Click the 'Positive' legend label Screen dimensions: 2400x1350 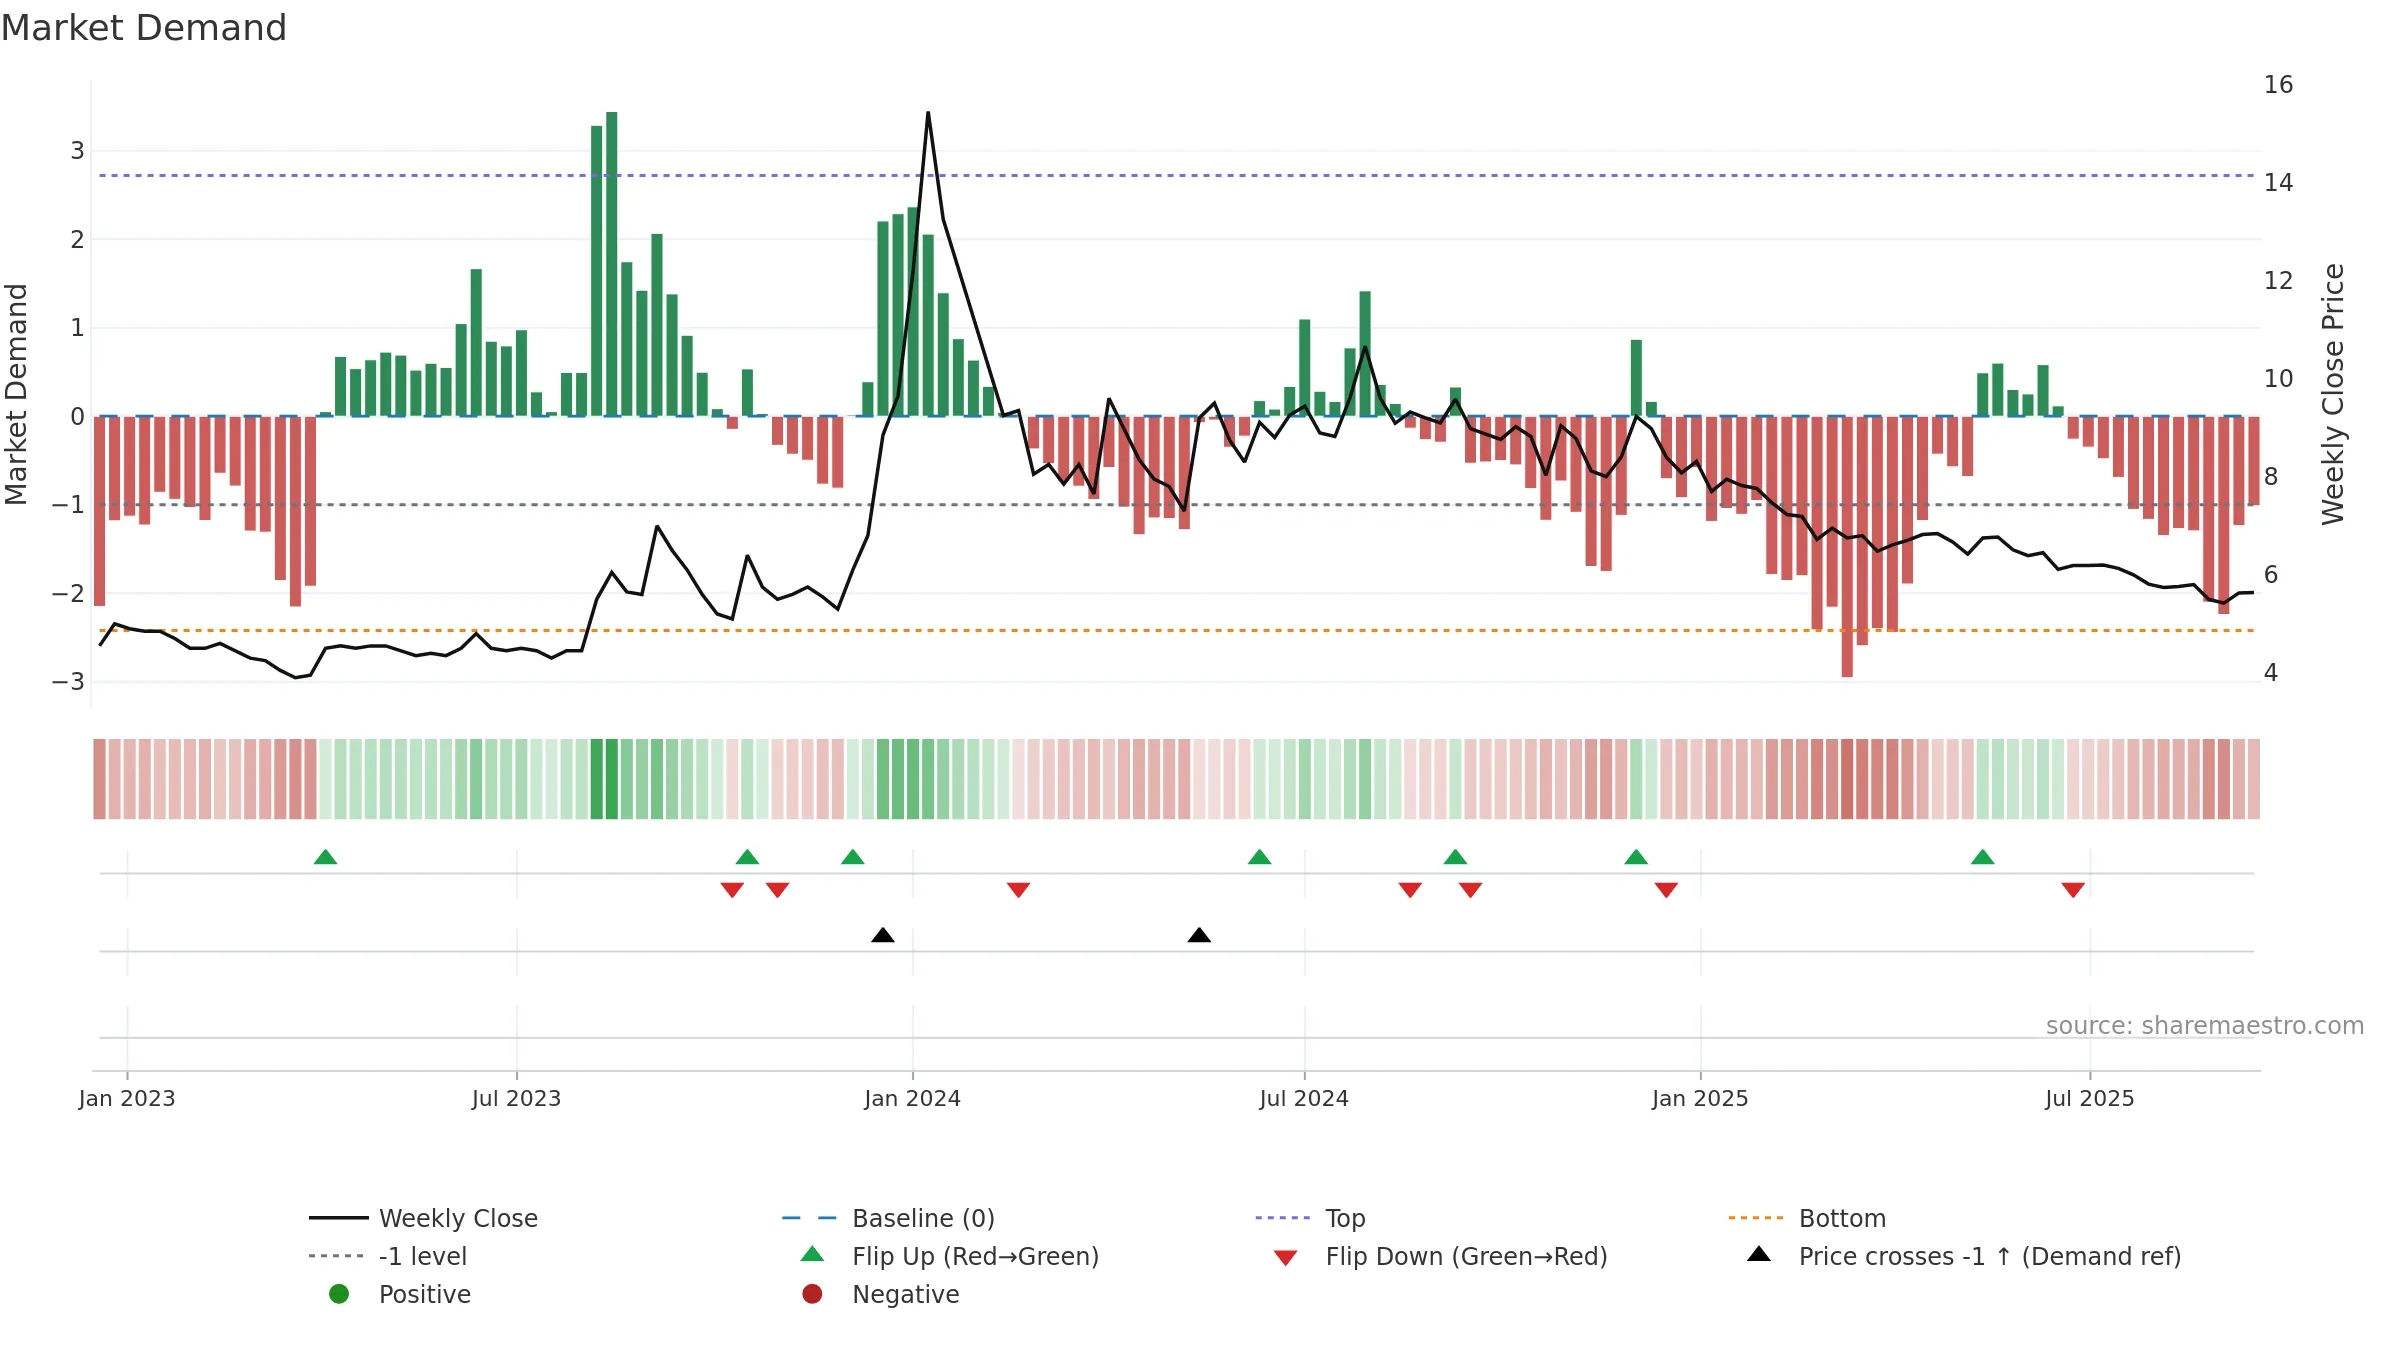click(x=424, y=1294)
